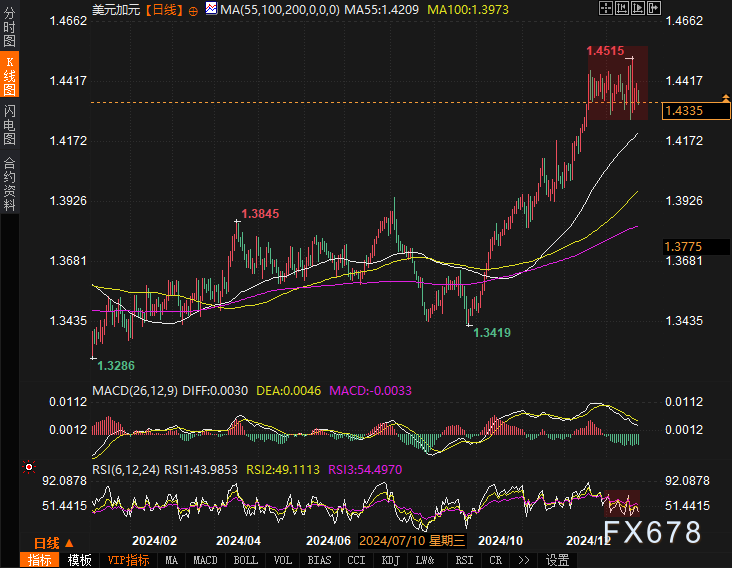The image size is (732, 568).
Task: Open the 设置 settings button
Action: point(557,560)
